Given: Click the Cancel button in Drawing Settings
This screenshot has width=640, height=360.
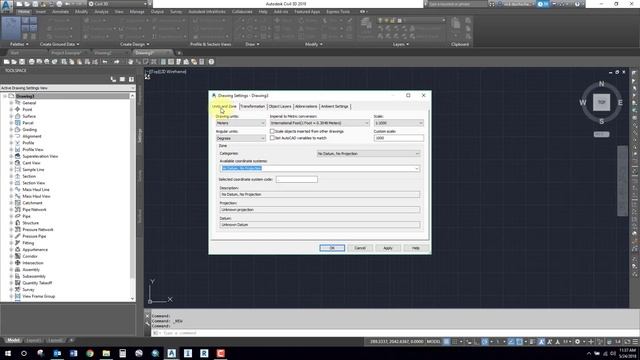Looking at the screenshot, I should click(360, 248).
